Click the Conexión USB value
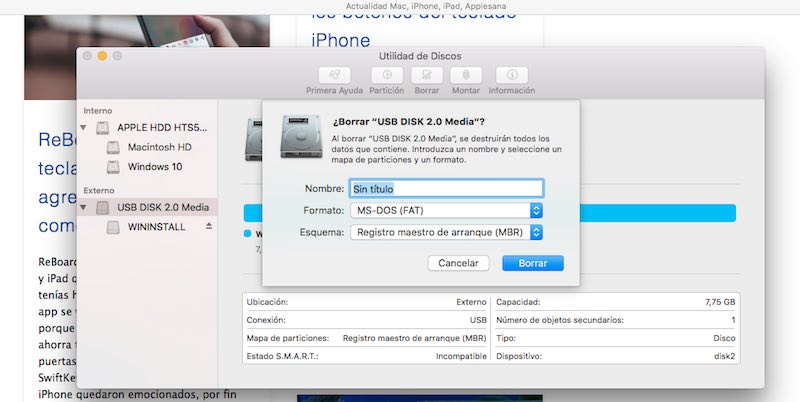 [x=478, y=320]
